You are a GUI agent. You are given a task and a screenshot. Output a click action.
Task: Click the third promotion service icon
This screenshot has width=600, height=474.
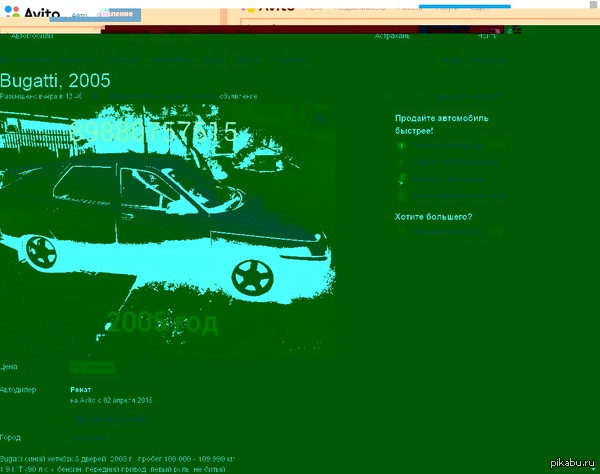(x=401, y=179)
